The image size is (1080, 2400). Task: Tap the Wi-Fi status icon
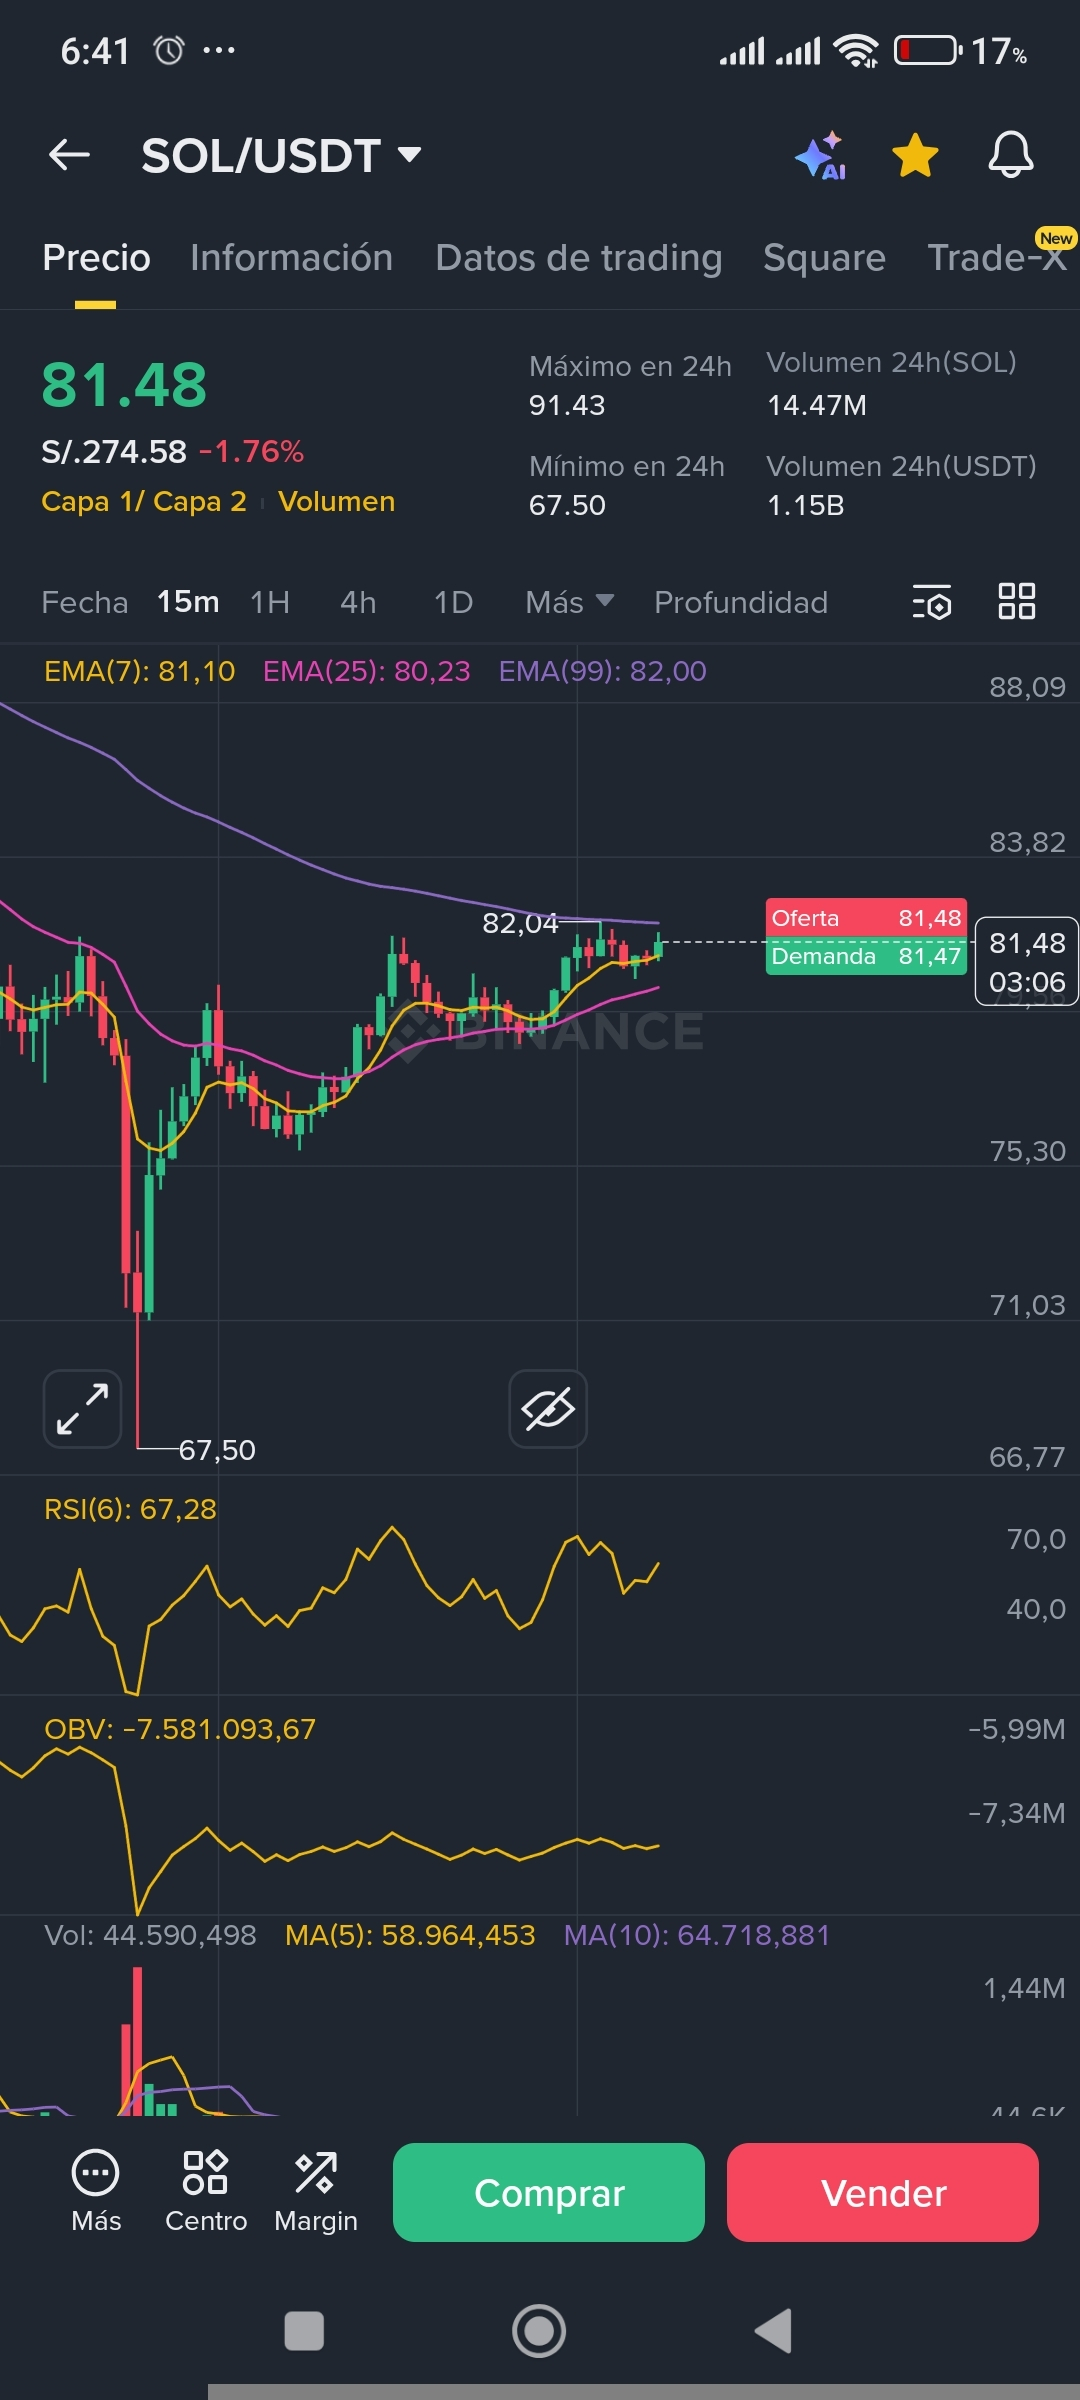pos(857,50)
